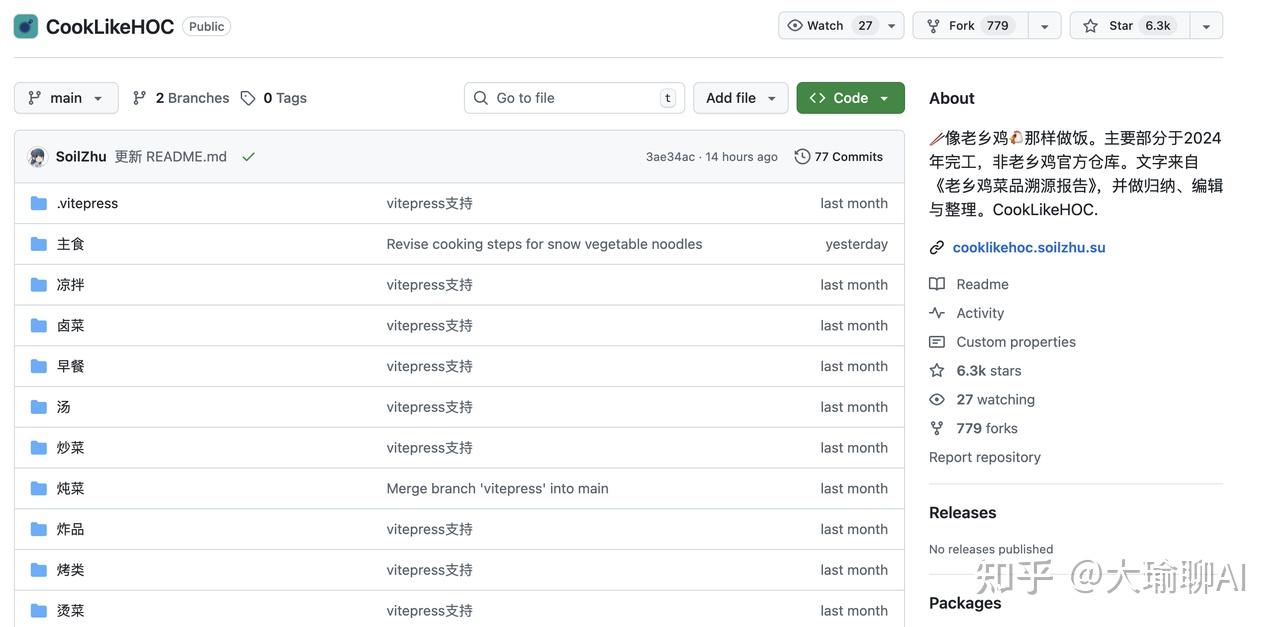
Task: Click the commit status green checkmark
Action: (248, 156)
